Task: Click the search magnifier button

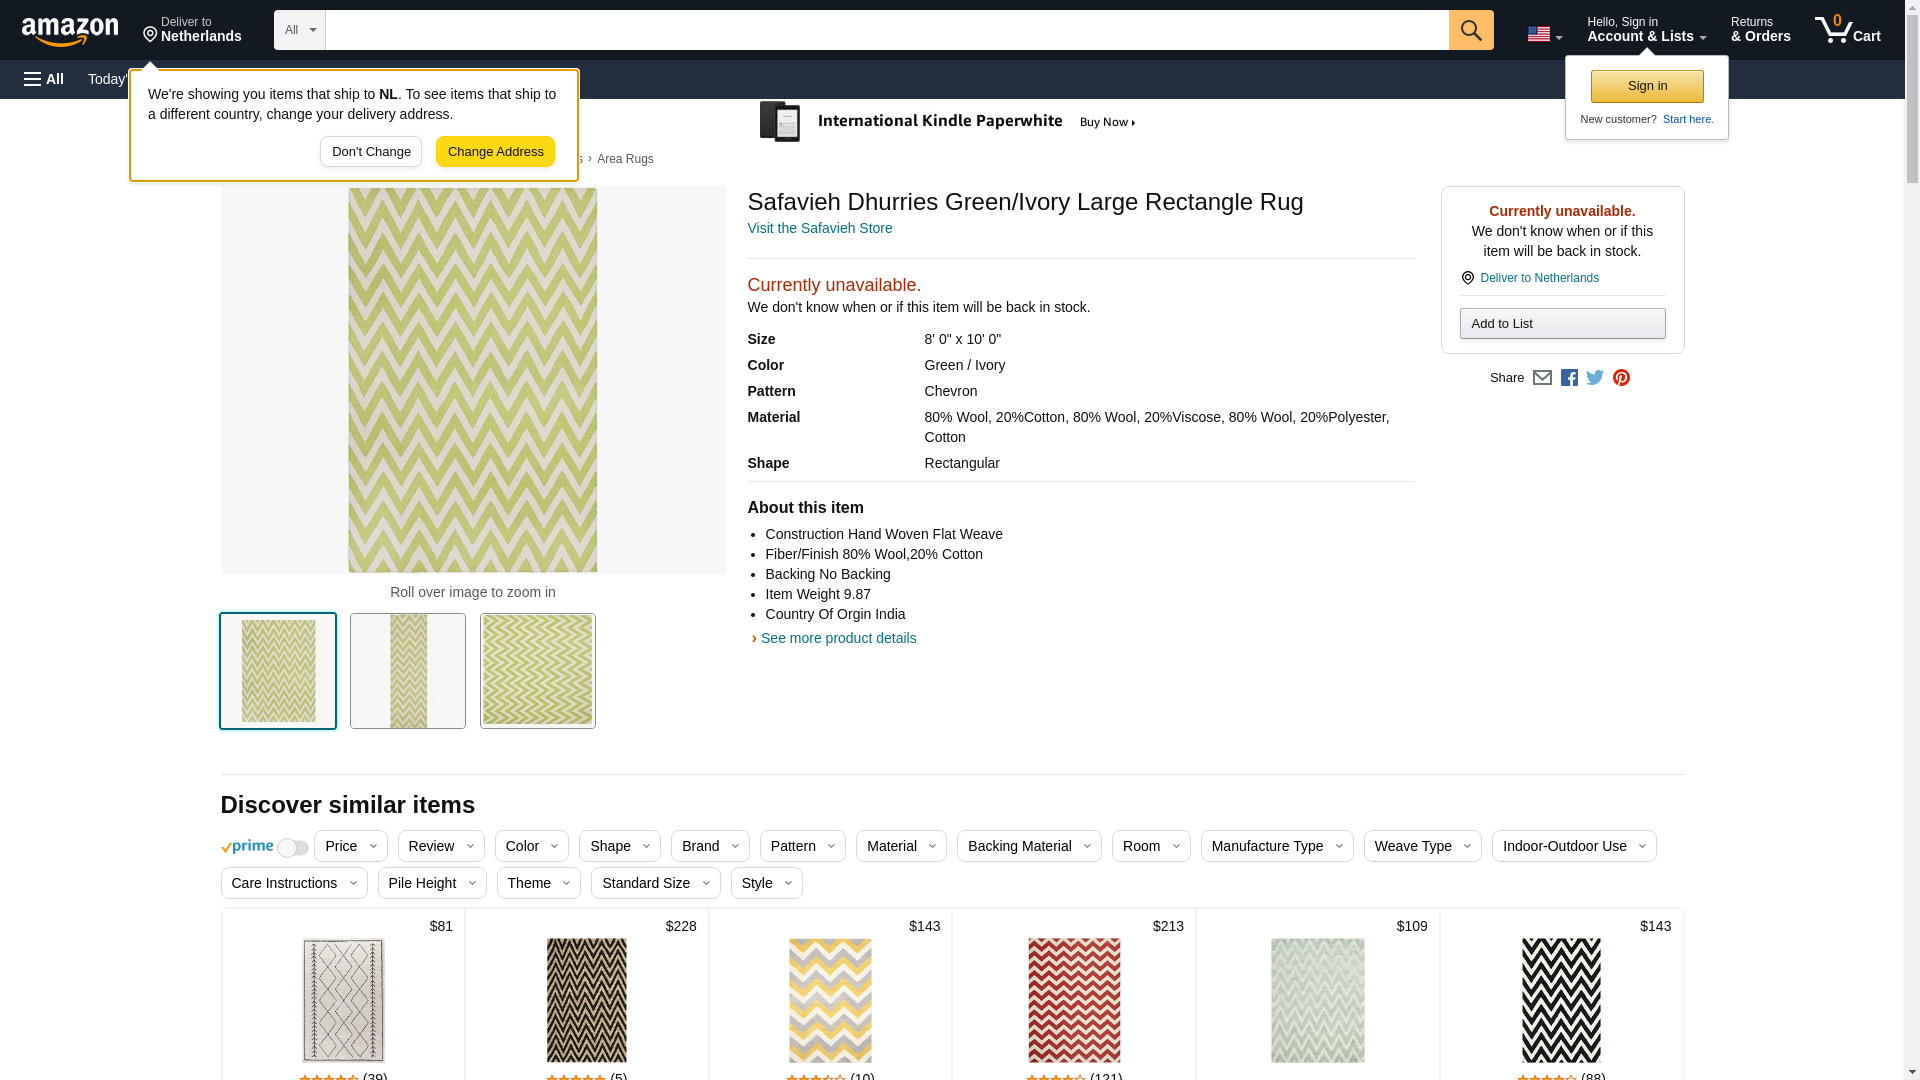Action: tap(1470, 30)
